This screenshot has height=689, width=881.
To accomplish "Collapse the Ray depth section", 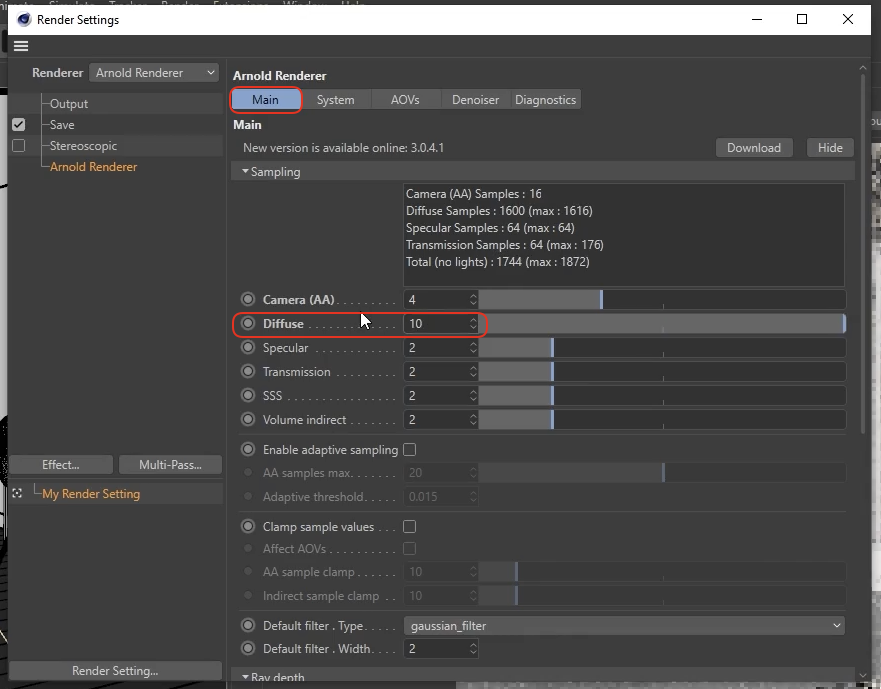I will tap(246, 677).
